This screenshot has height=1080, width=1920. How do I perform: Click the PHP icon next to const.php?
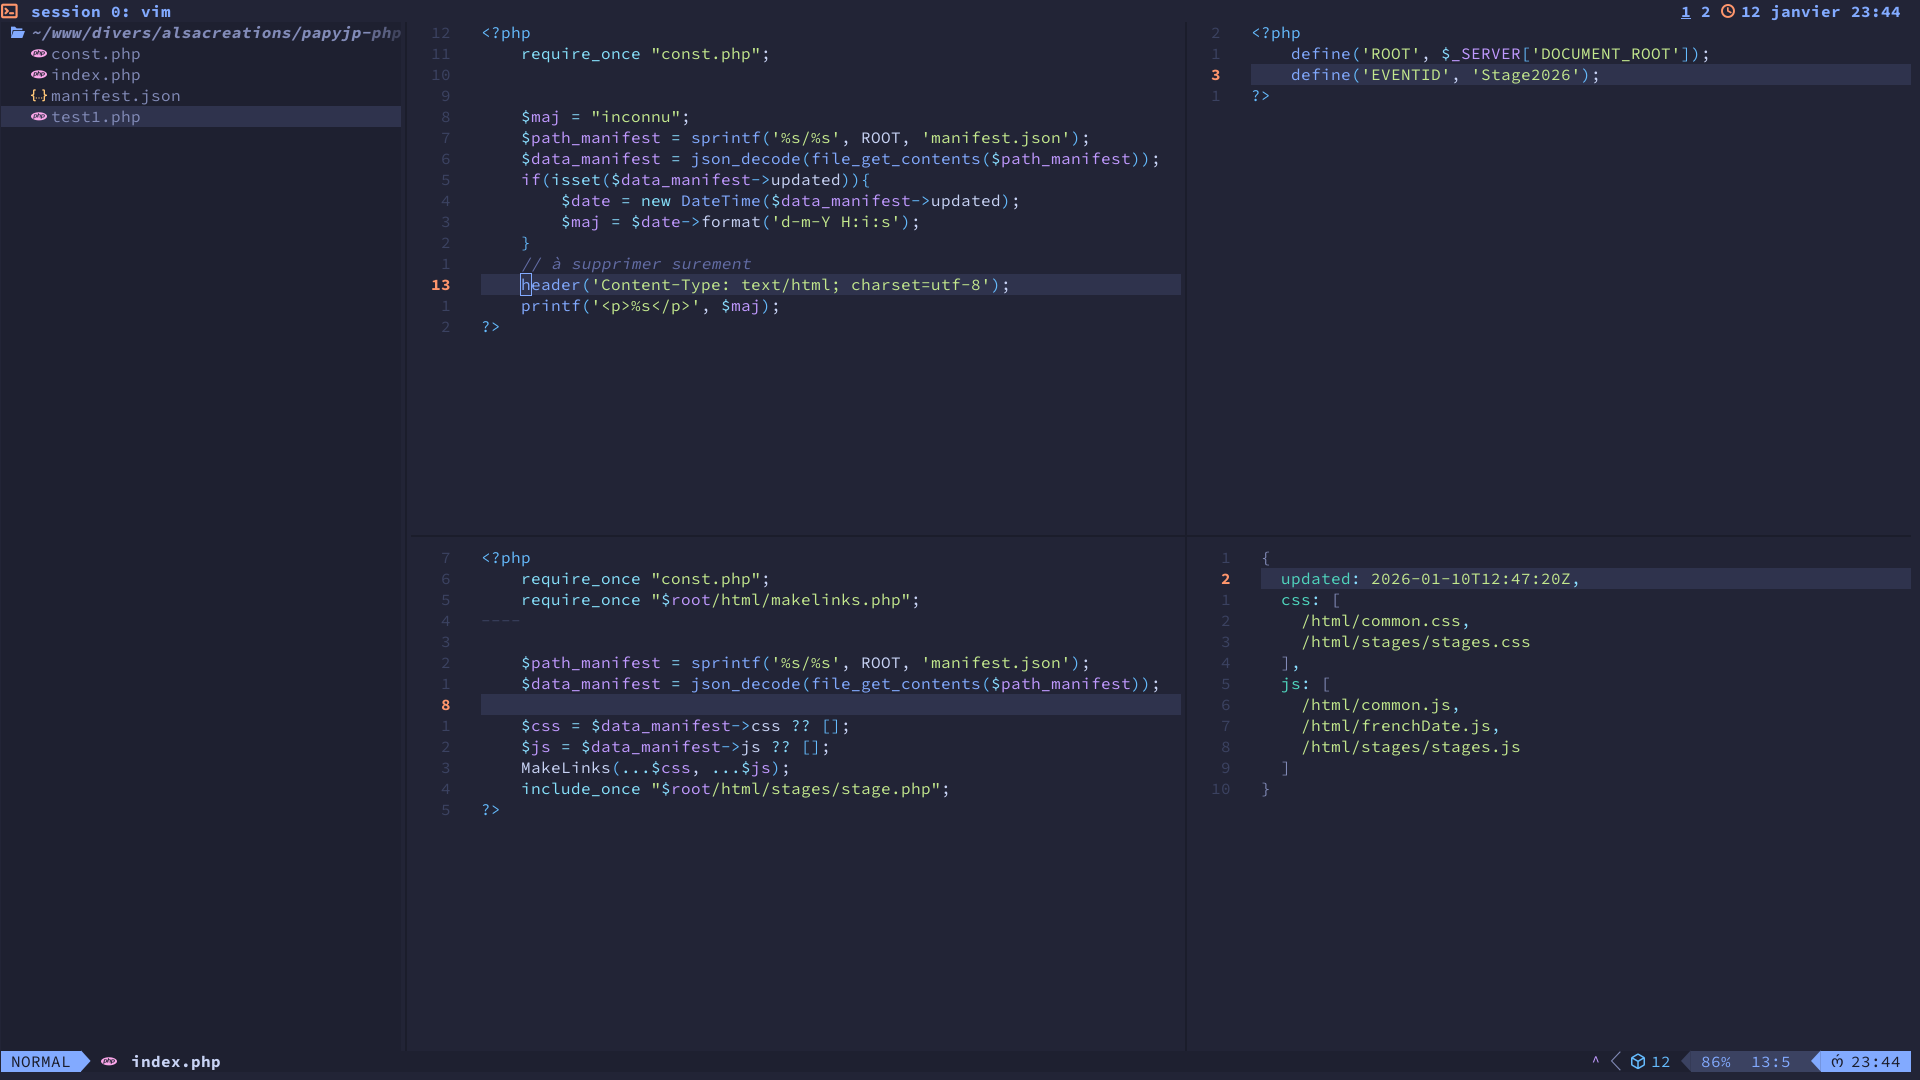click(x=39, y=54)
